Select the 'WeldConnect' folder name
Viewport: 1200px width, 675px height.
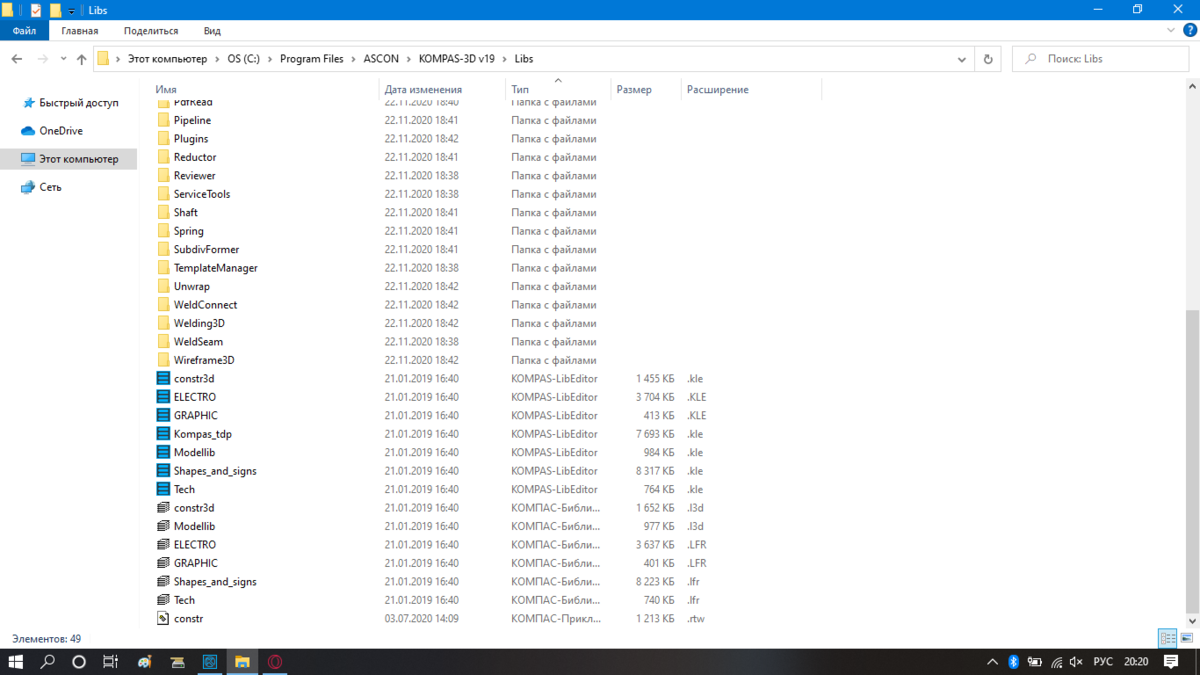coord(205,305)
